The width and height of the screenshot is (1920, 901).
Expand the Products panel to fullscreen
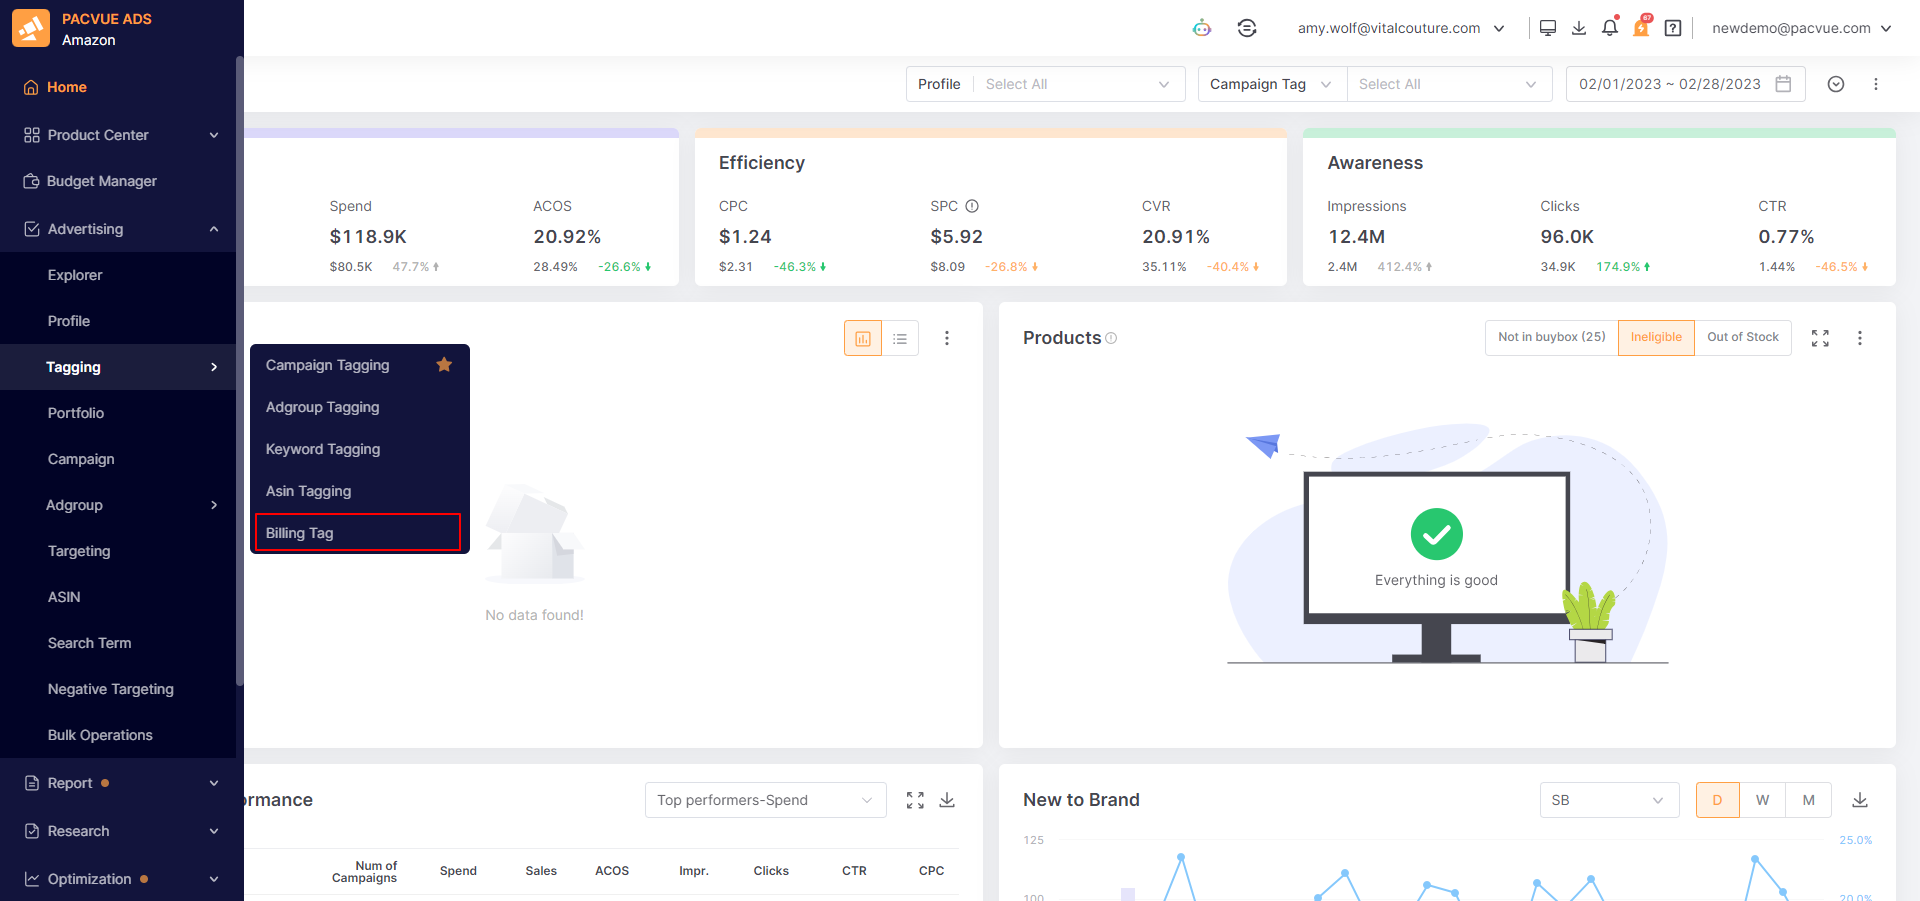(1820, 338)
